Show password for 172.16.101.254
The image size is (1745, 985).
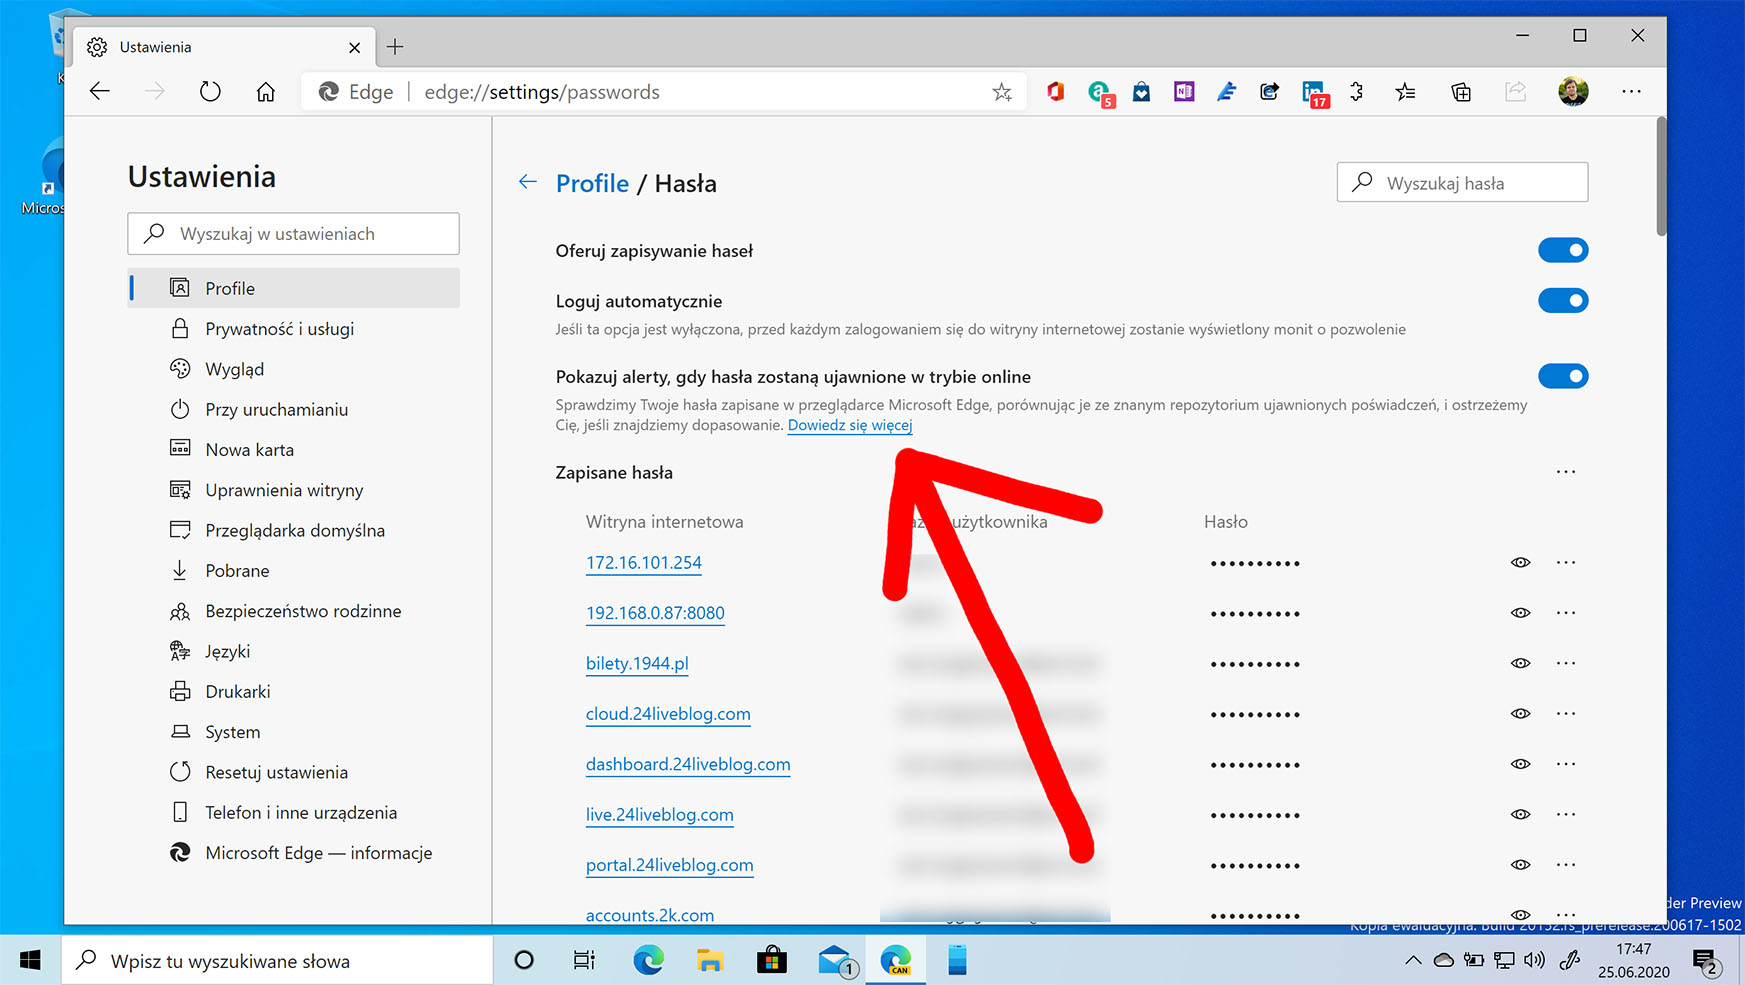click(1520, 563)
